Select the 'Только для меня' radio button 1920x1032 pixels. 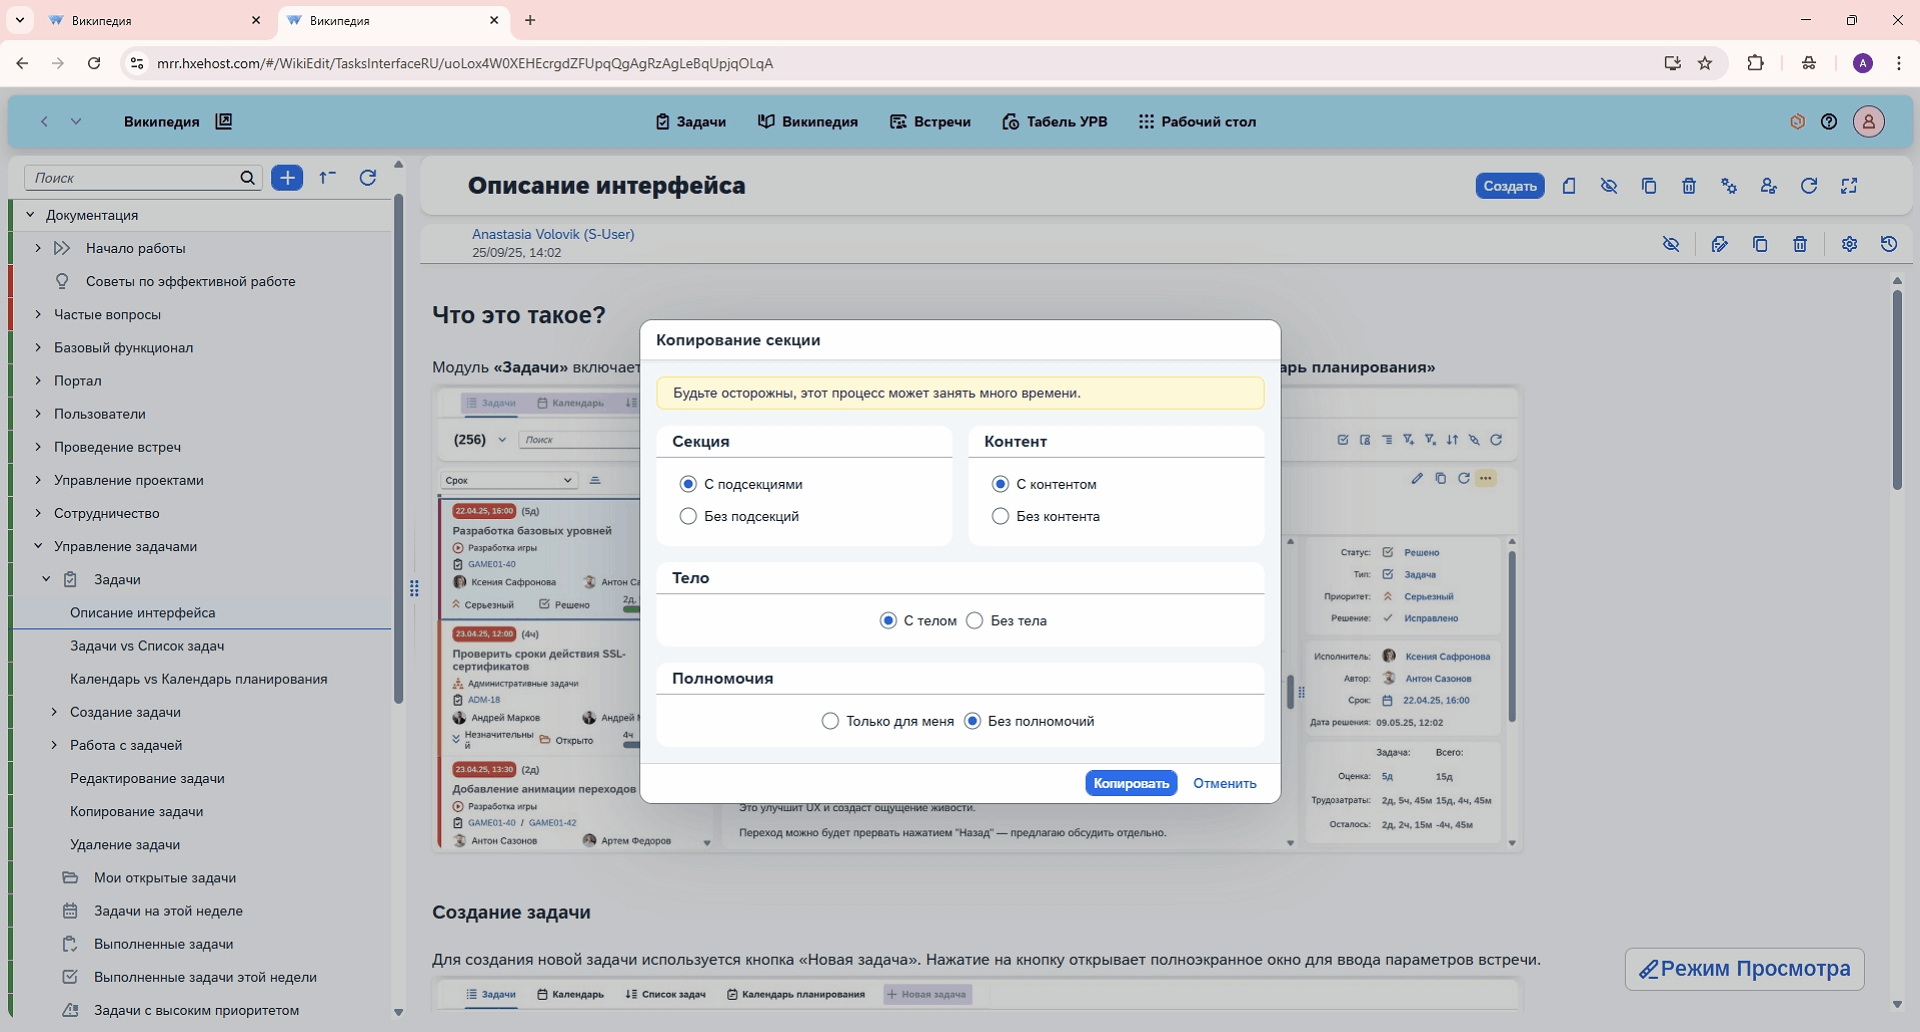pos(830,722)
